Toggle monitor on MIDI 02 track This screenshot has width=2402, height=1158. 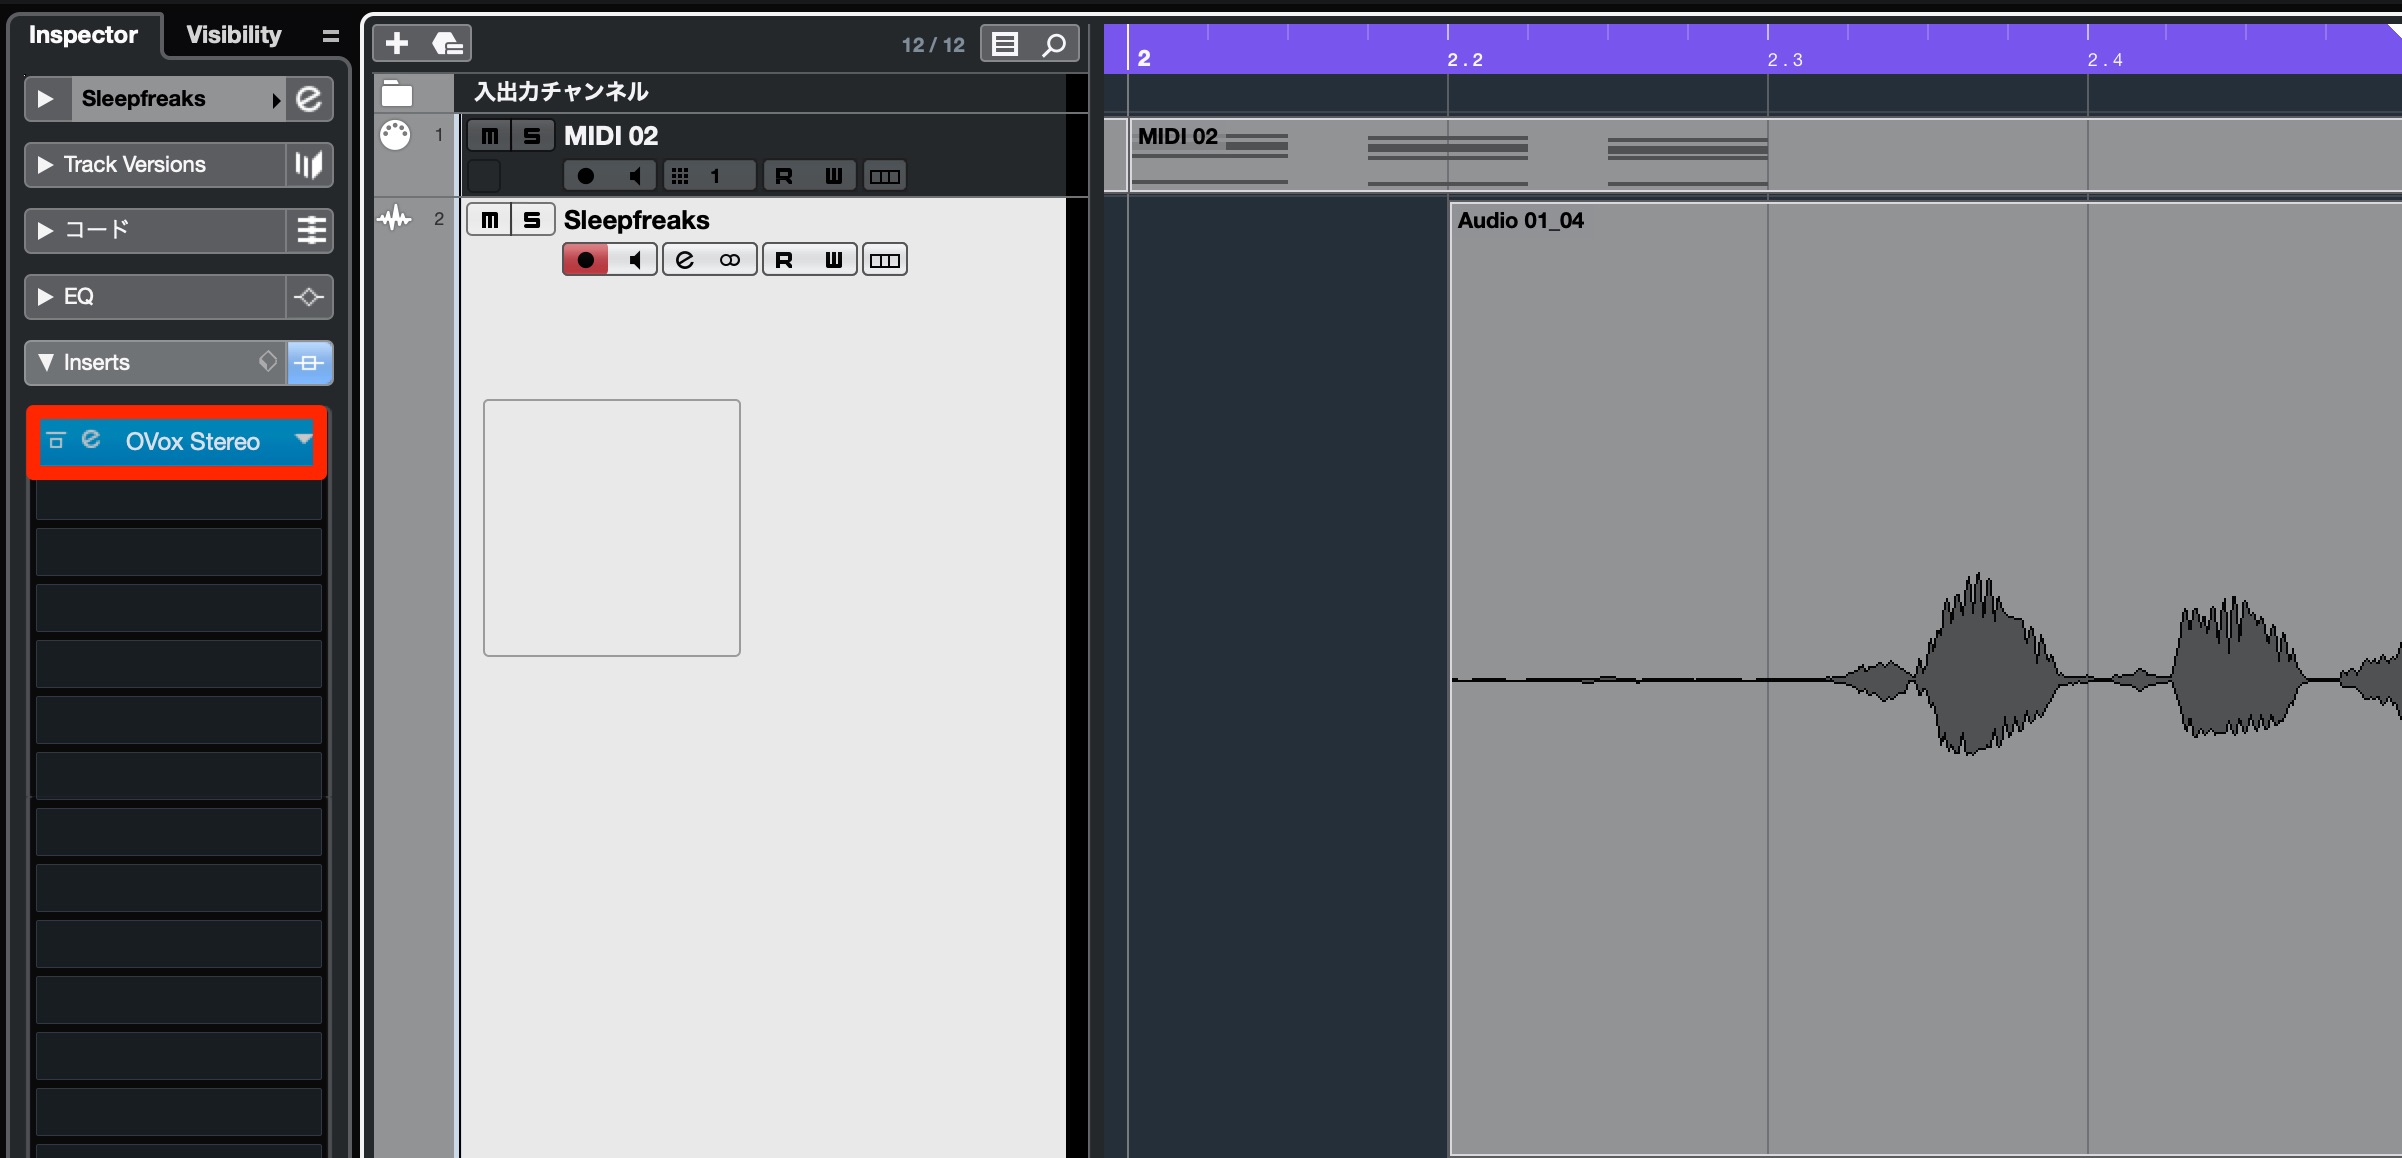pyautogui.click(x=633, y=176)
